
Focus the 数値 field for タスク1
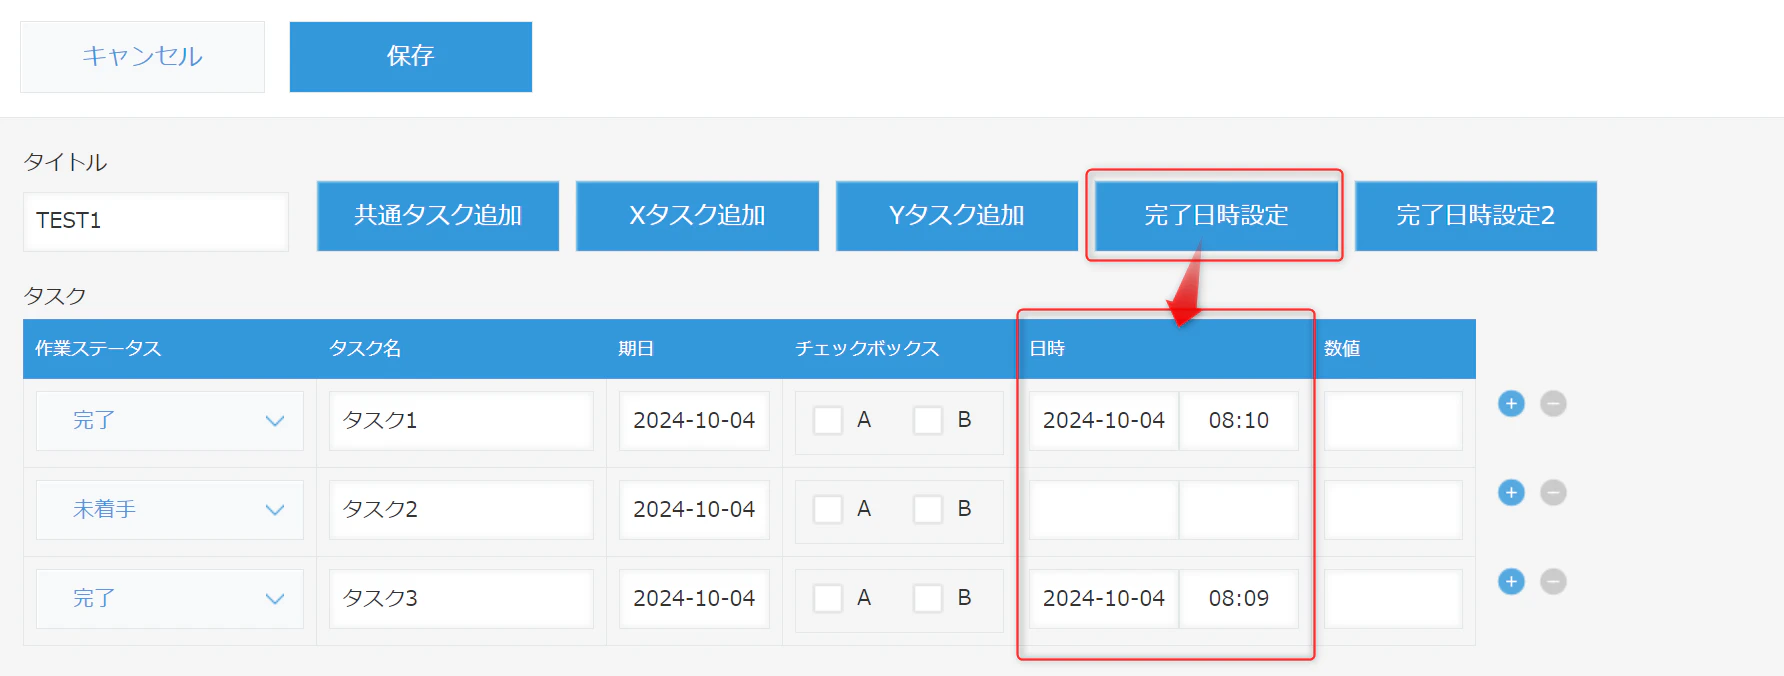(x=1393, y=421)
